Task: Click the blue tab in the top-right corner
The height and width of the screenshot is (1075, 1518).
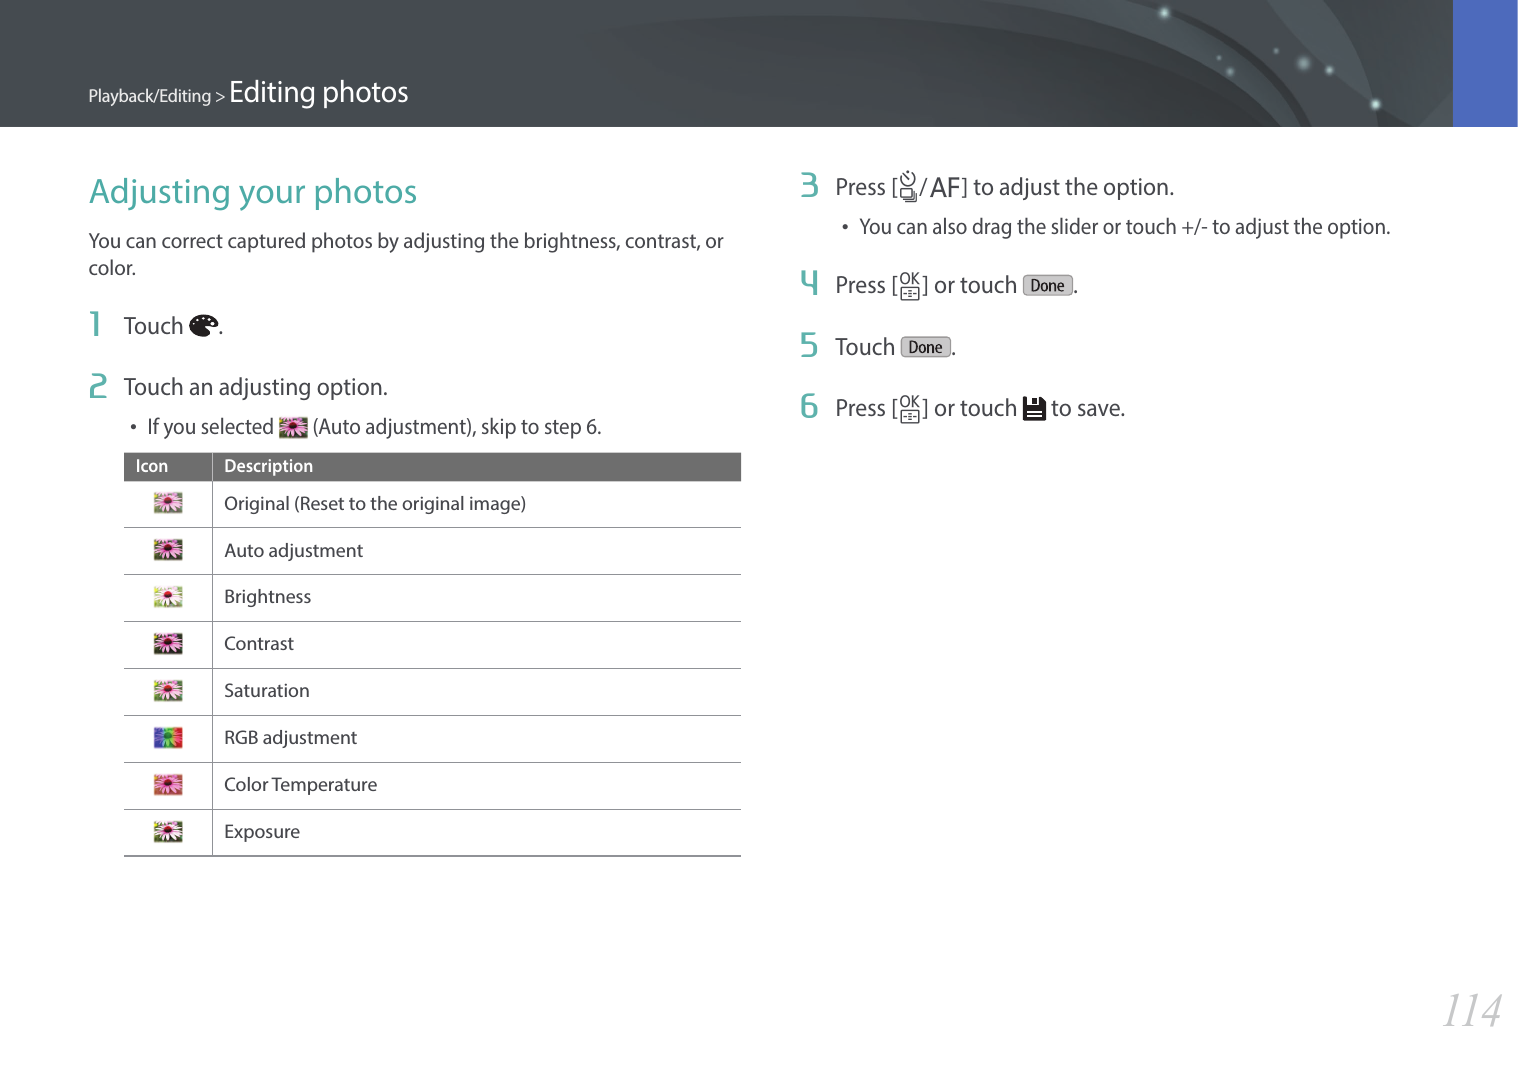Action: [x=1485, y=63]
